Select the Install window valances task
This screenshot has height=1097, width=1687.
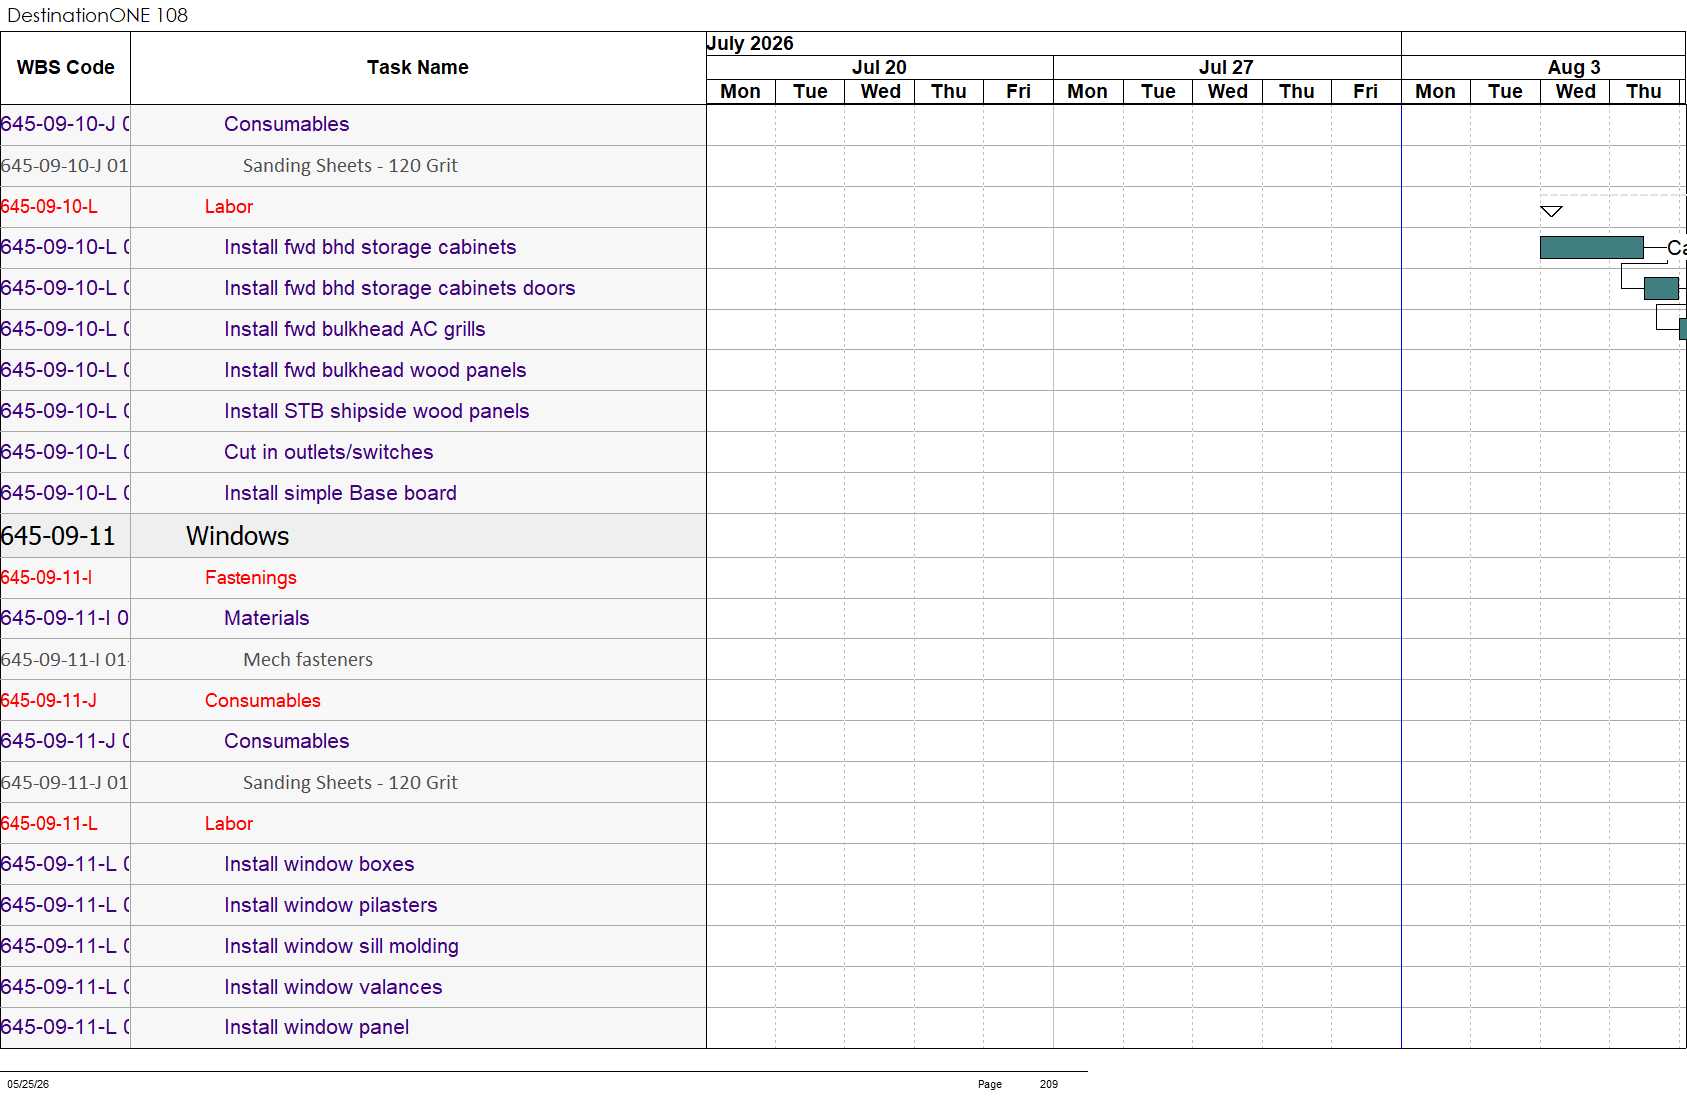[333, 987]
